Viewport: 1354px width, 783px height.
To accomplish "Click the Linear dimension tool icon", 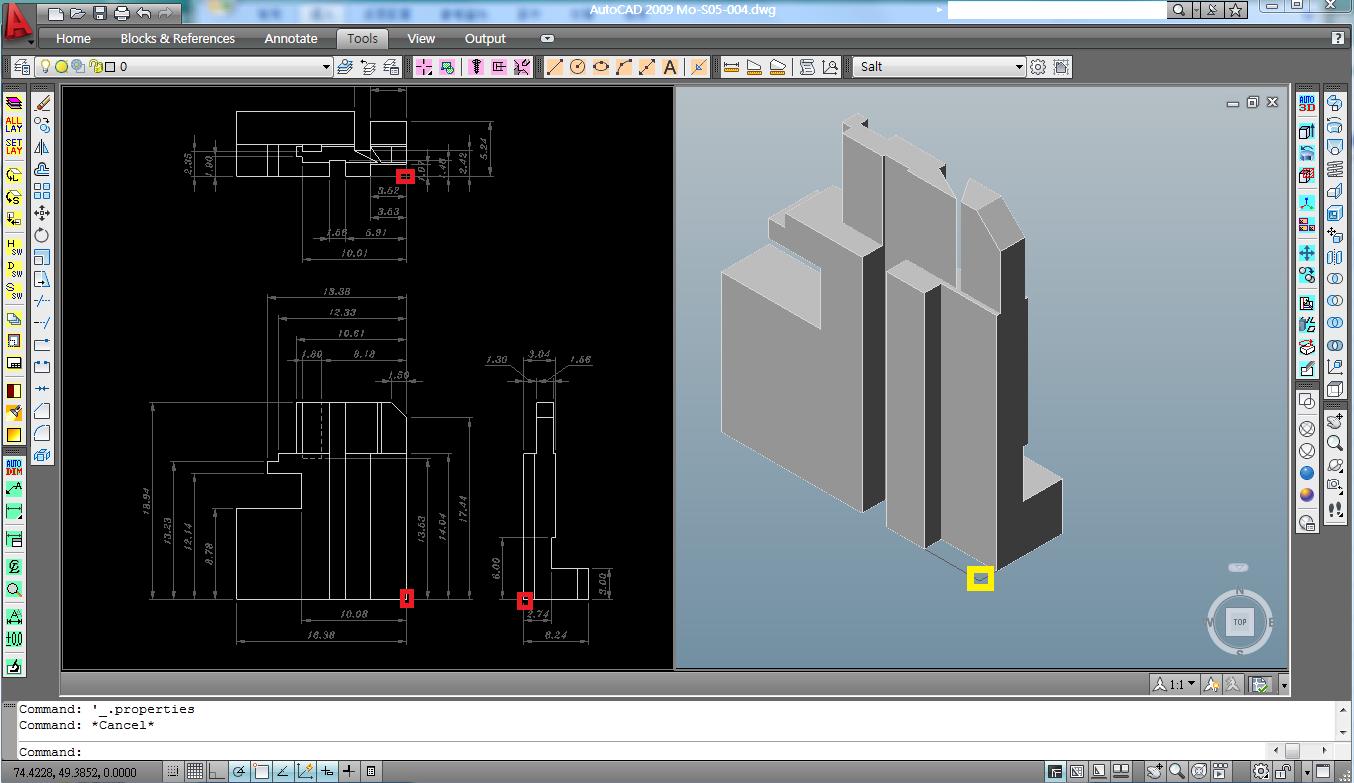I will pyautogui.click(x=731, y=67).
